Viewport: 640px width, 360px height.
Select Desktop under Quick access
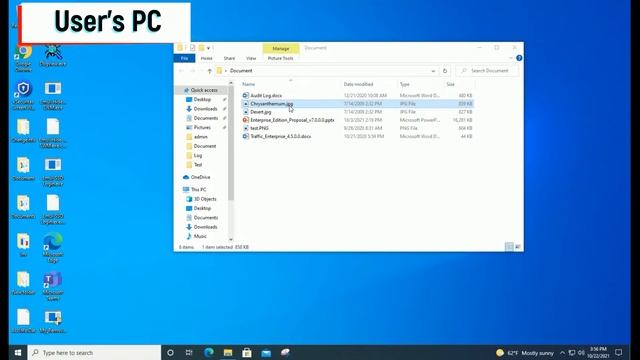(202, 99)
